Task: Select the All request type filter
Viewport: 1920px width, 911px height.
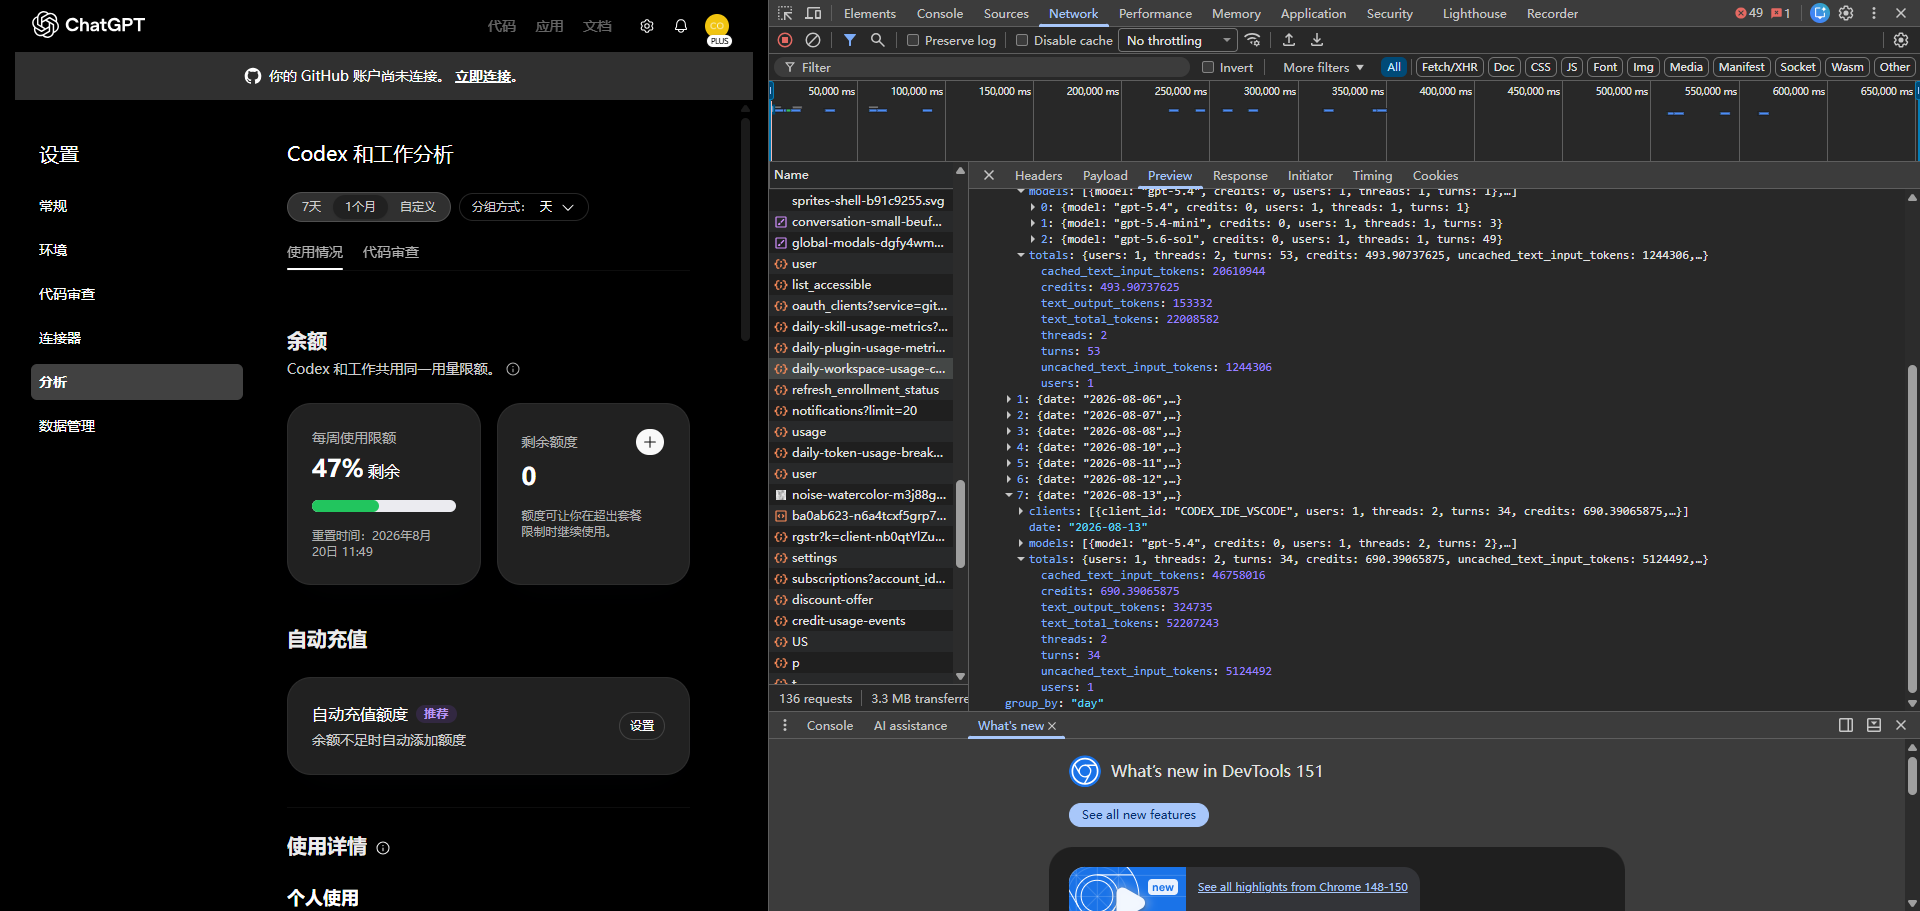Action: click(x=1394, y=67)
